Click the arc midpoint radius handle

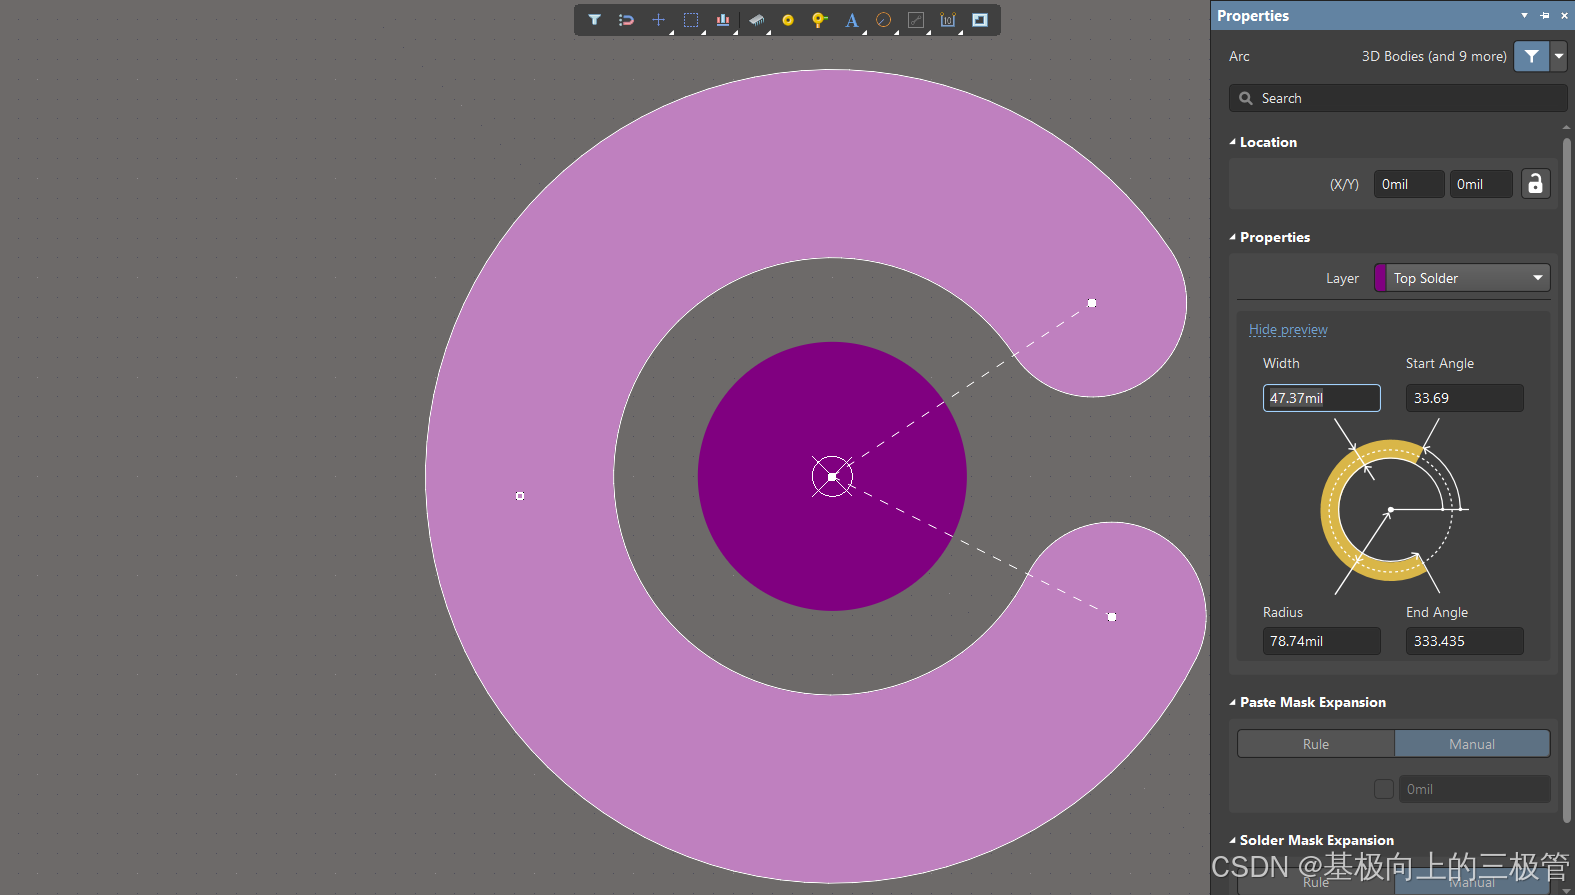pos(520,496)
